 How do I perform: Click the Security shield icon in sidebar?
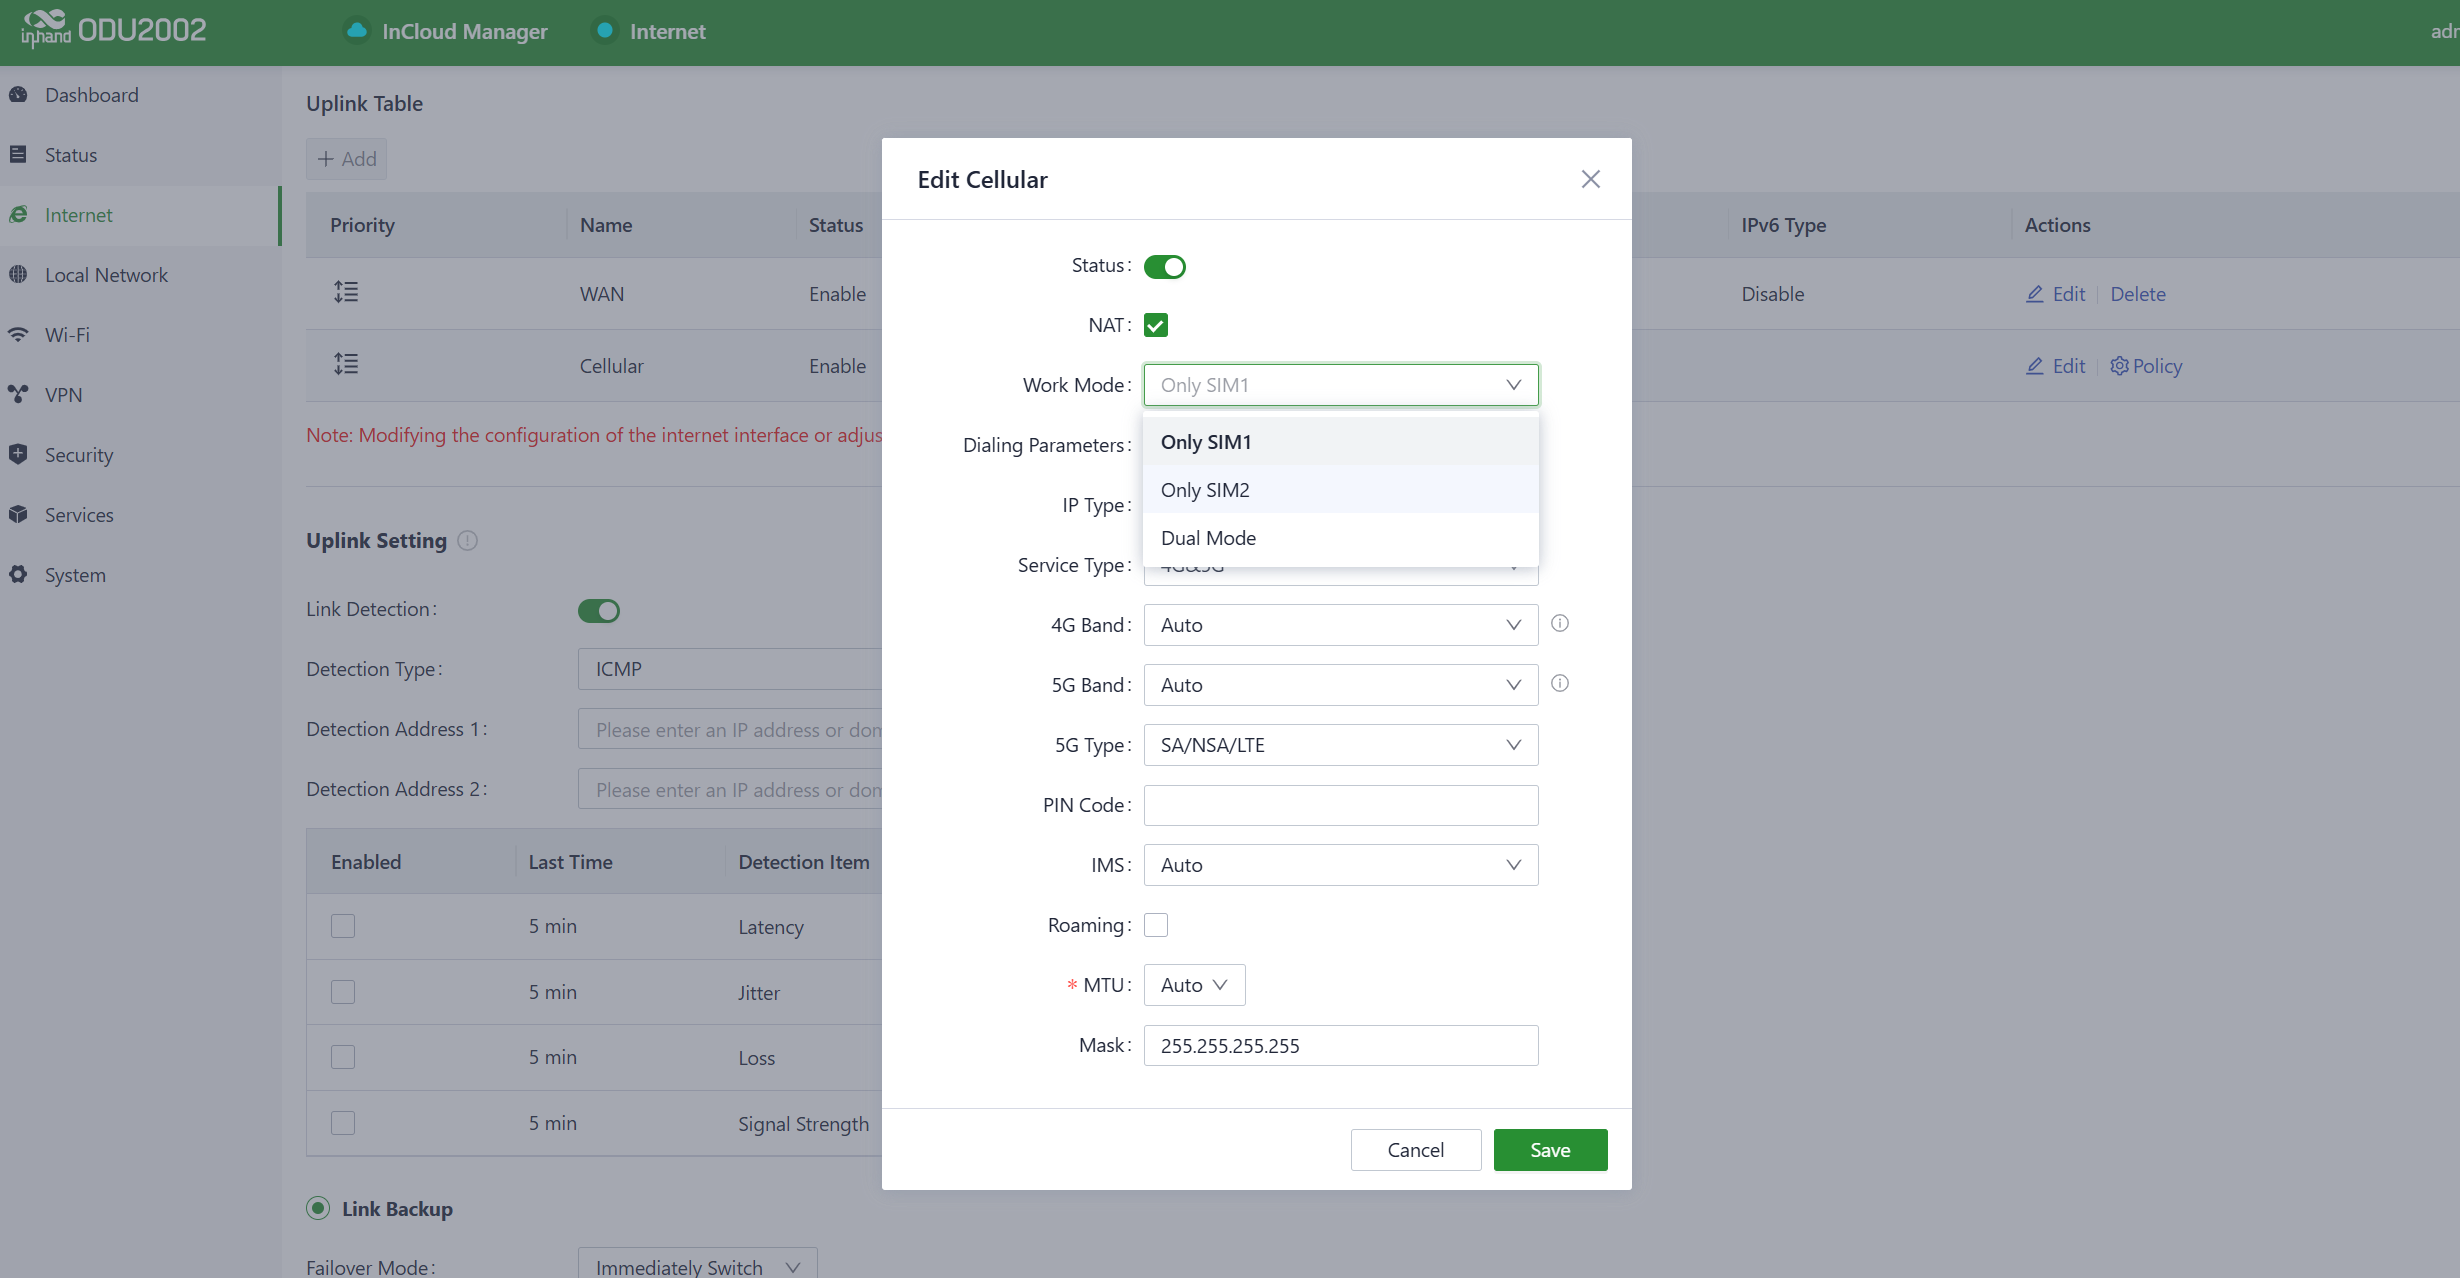[18, 455]
